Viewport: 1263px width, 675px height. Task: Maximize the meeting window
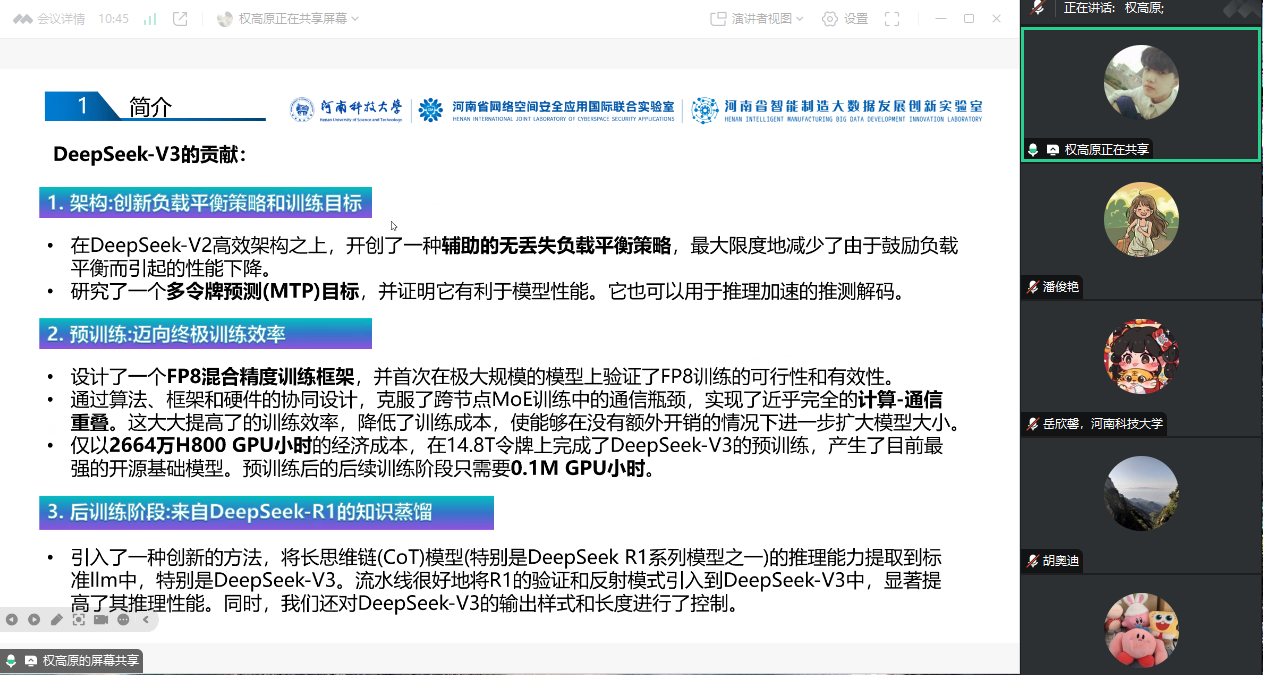click(968, 18)
